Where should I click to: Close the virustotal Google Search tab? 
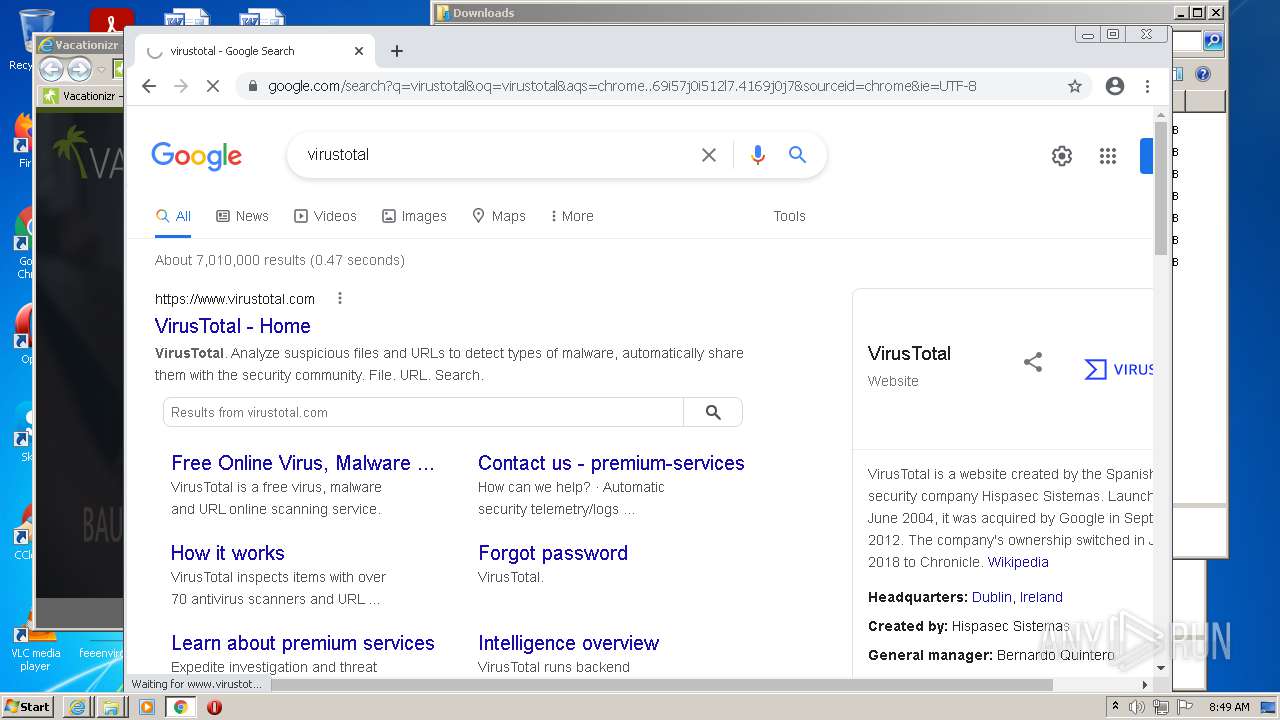point(359,51)
